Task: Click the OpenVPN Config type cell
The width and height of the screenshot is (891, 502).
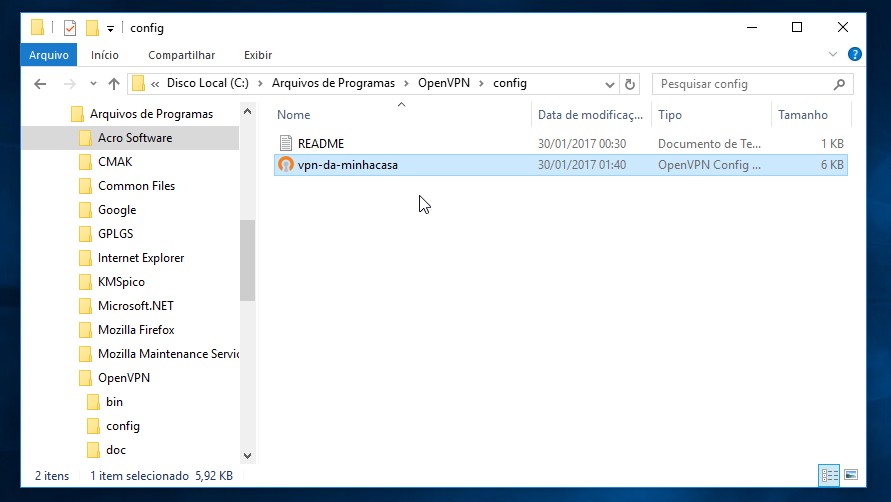Action: pos(709,165)
